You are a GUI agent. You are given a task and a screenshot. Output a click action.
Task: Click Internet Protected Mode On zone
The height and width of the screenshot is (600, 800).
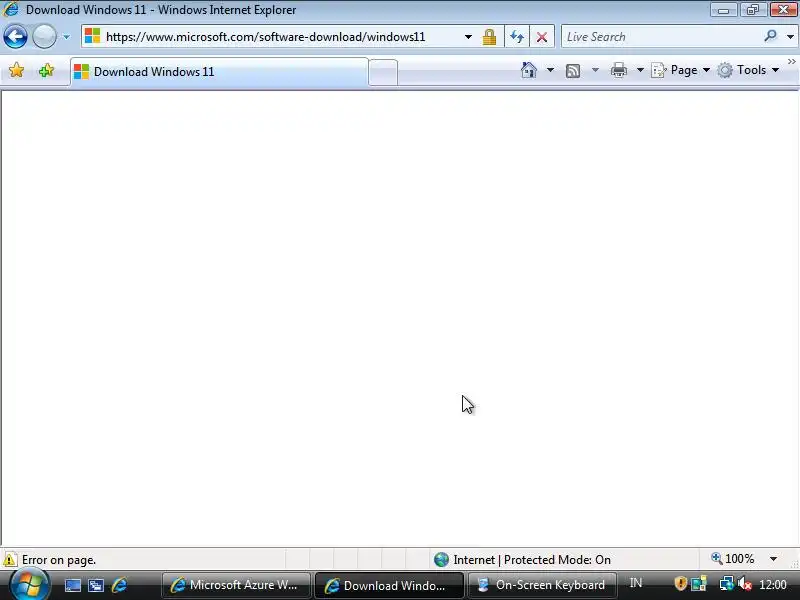point(522,560)
